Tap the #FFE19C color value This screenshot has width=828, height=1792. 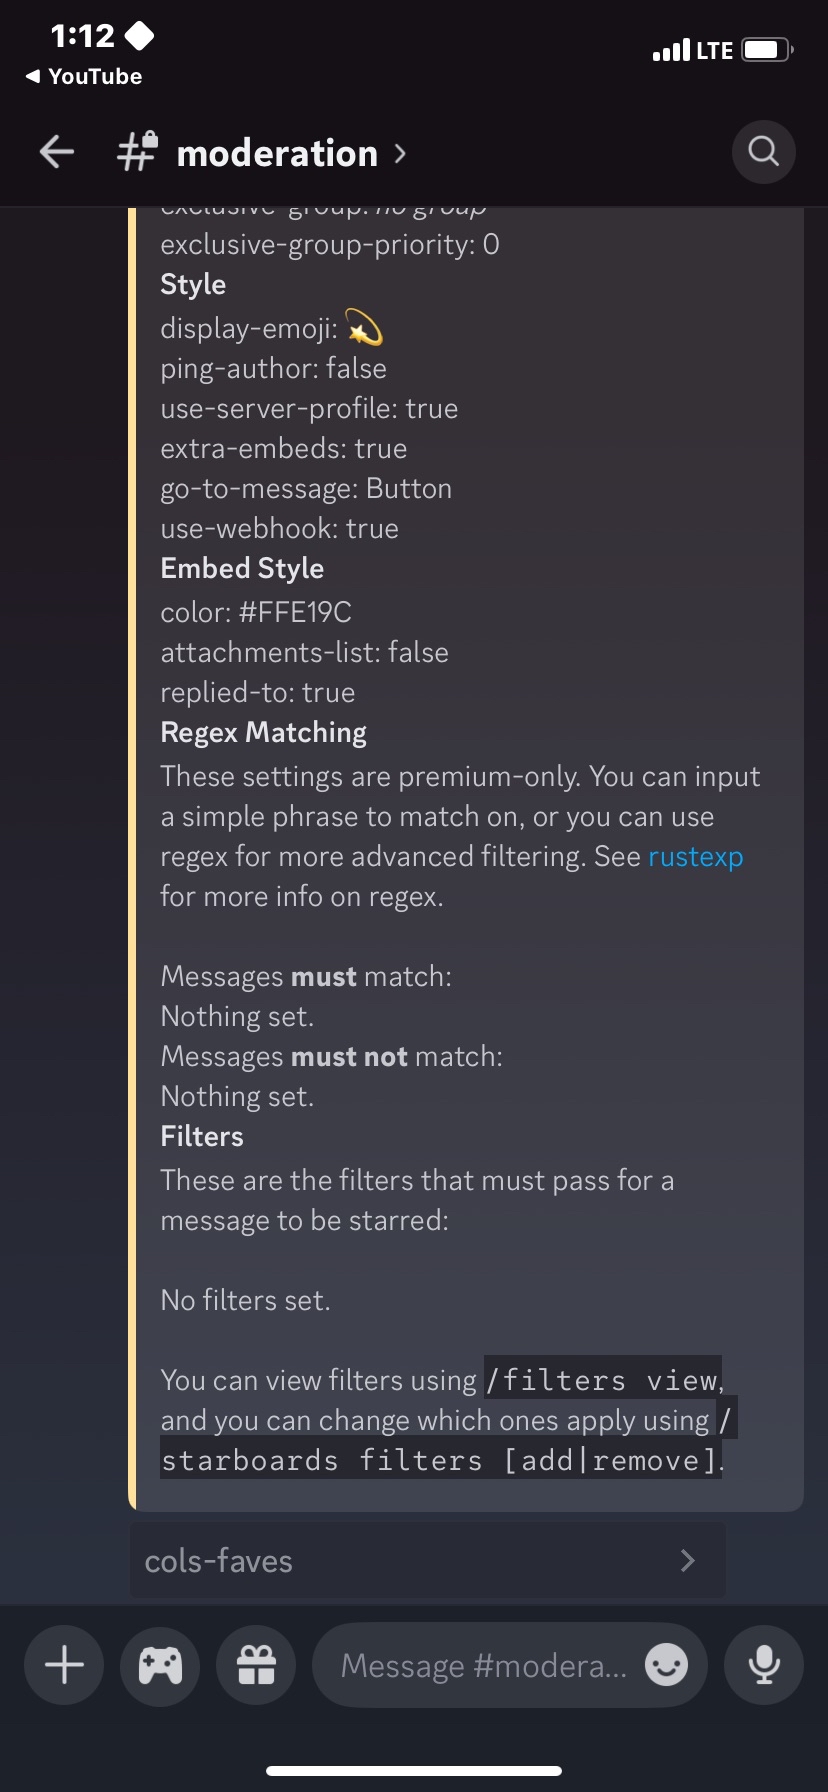[295, 612]
